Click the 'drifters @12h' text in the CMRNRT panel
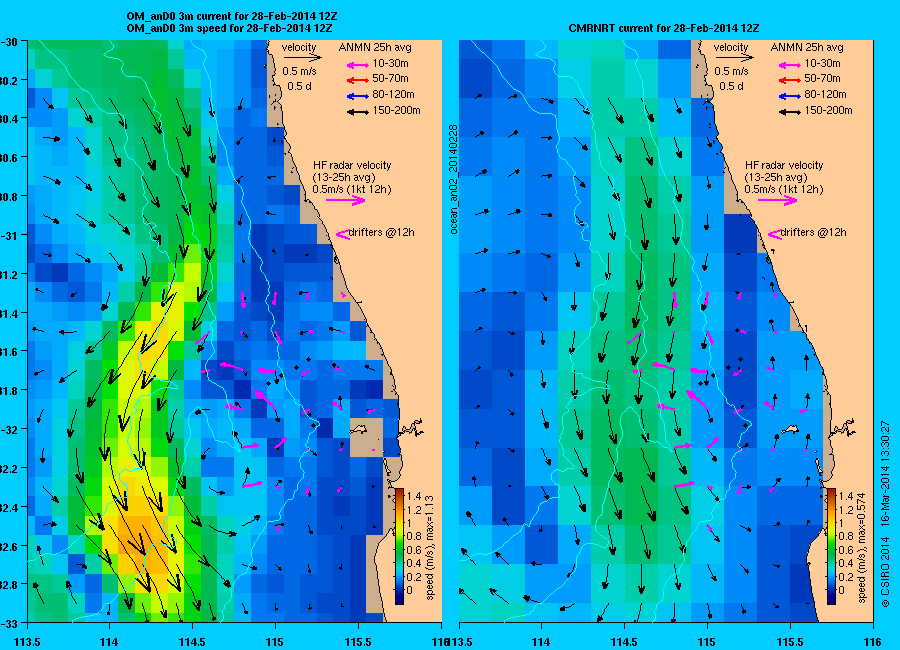The height and width of the screenshot is (650, 900). 814,233
